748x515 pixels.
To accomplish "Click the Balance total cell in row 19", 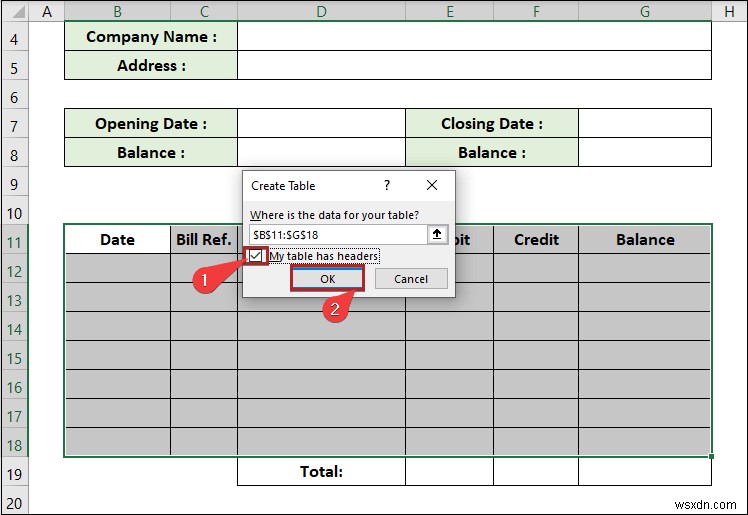I will 645,471.
